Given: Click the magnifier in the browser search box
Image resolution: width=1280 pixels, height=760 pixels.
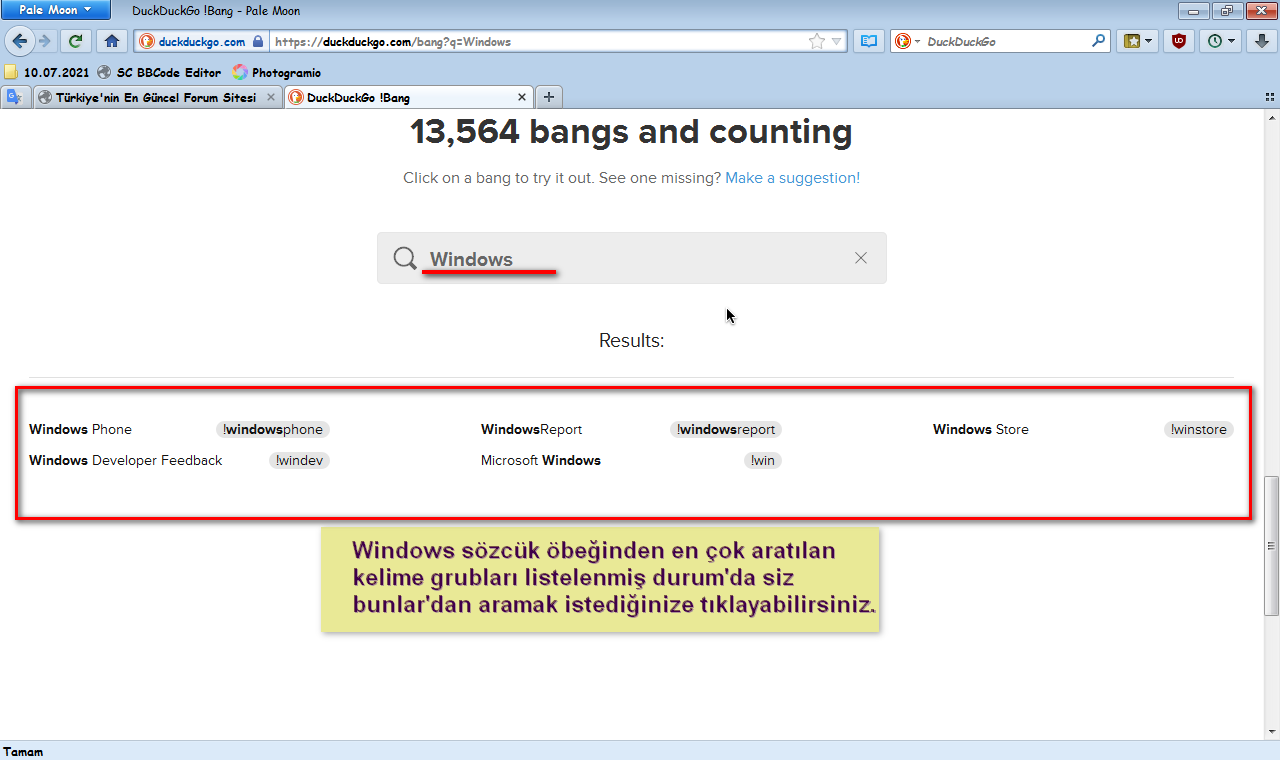Looking at the screenshot, I should coord(1099,41).
